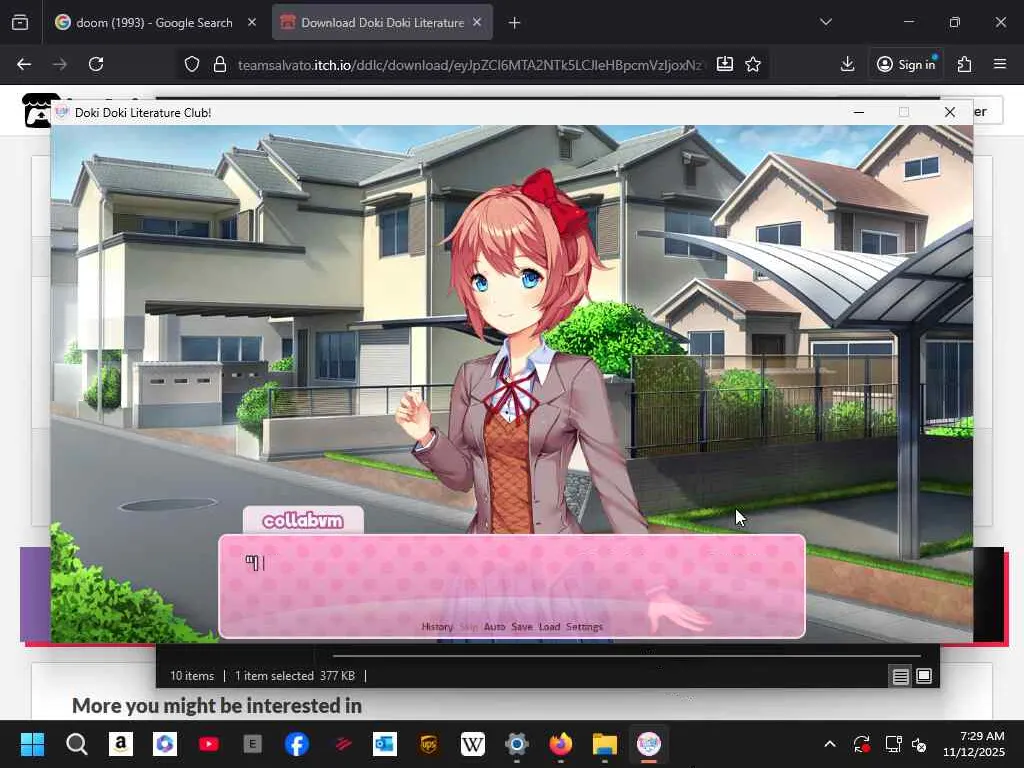This screenshot has height=768, width=1024.
Task: Click the Sign in account button
Action: [906, 64]
